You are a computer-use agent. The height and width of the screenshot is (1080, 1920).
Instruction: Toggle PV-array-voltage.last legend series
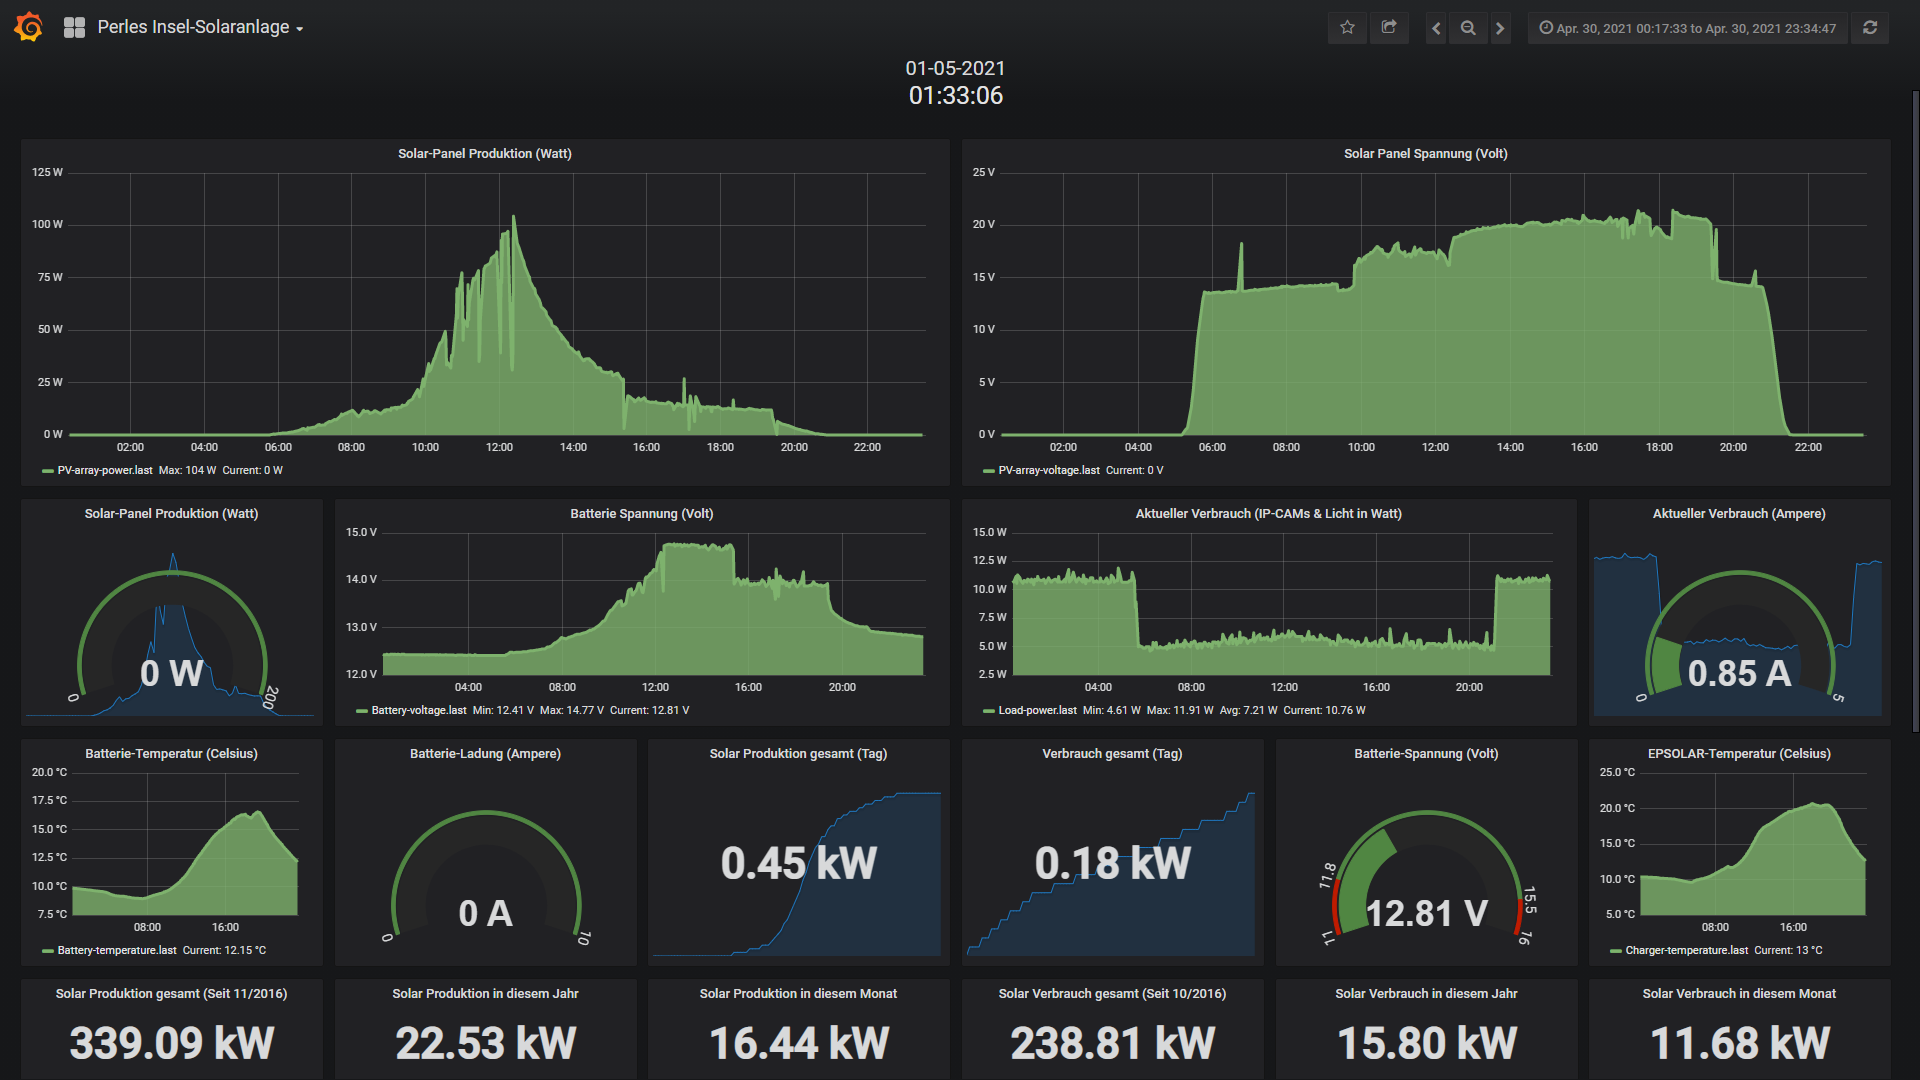(x=1048, y=470)
